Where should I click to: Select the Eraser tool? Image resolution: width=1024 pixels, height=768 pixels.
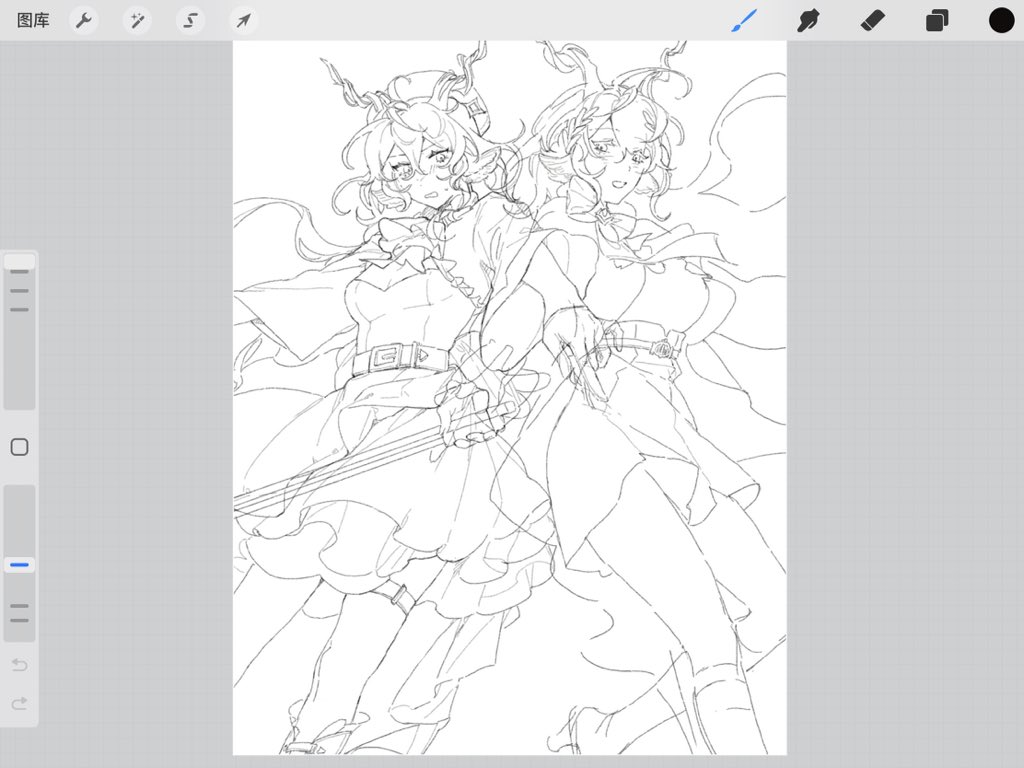(872, 20)
